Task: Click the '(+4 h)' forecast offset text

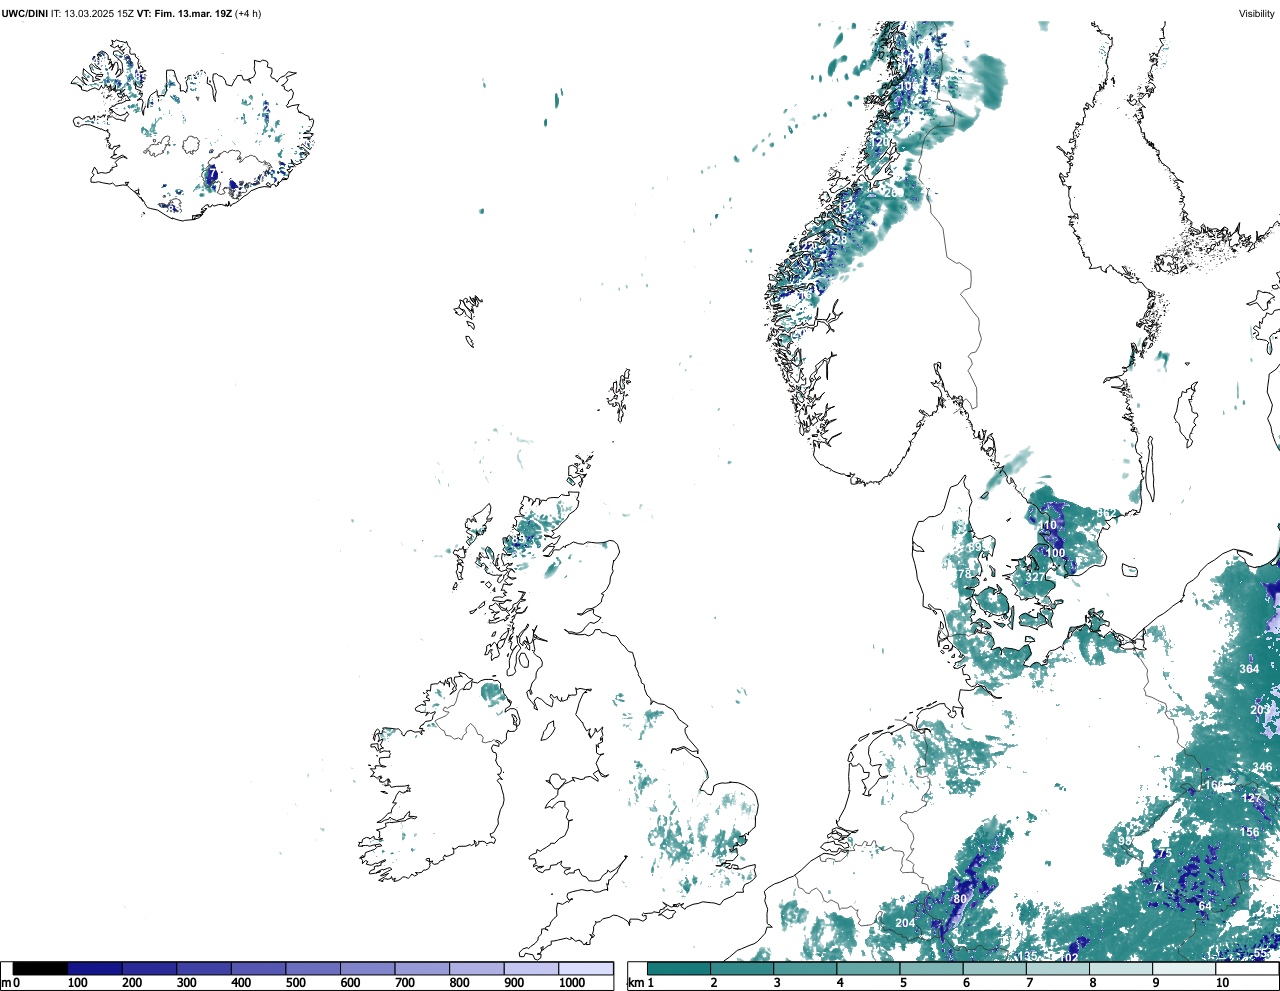Action: click(248, 14)
